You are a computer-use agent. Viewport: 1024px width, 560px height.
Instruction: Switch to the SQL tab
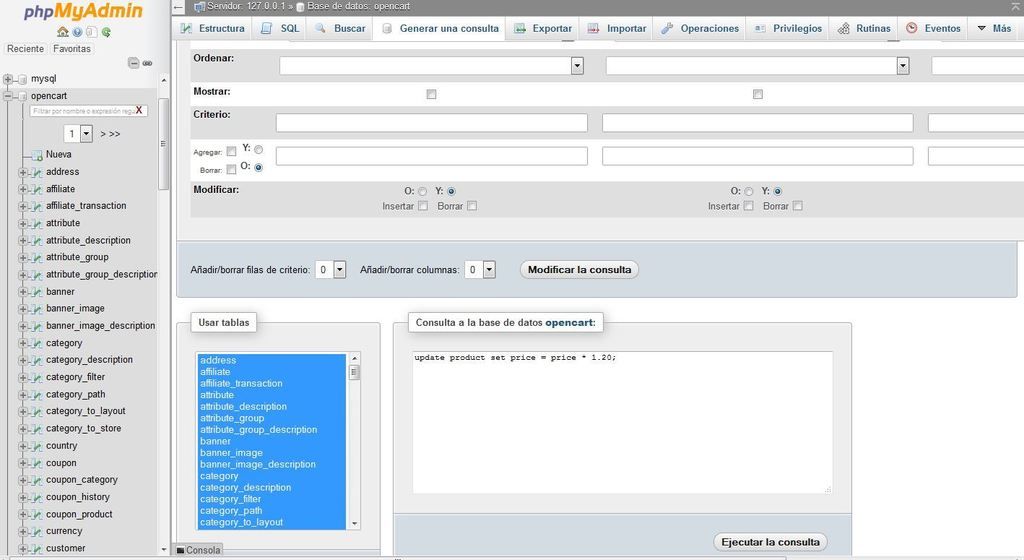click(x=280, y=28)
